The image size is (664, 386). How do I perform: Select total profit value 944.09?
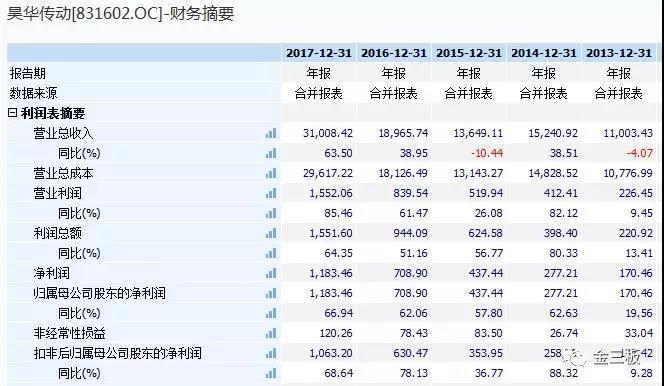click(410, 233)
